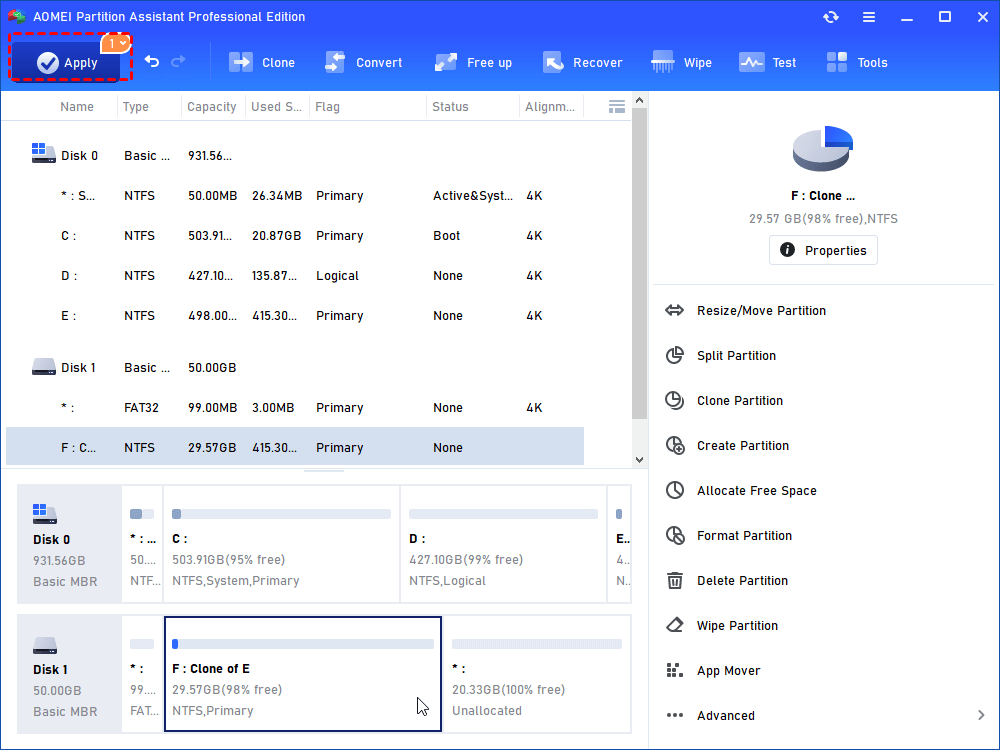
Task: Select the C: NTFS partition row
Action: click(x=295, y=236)
